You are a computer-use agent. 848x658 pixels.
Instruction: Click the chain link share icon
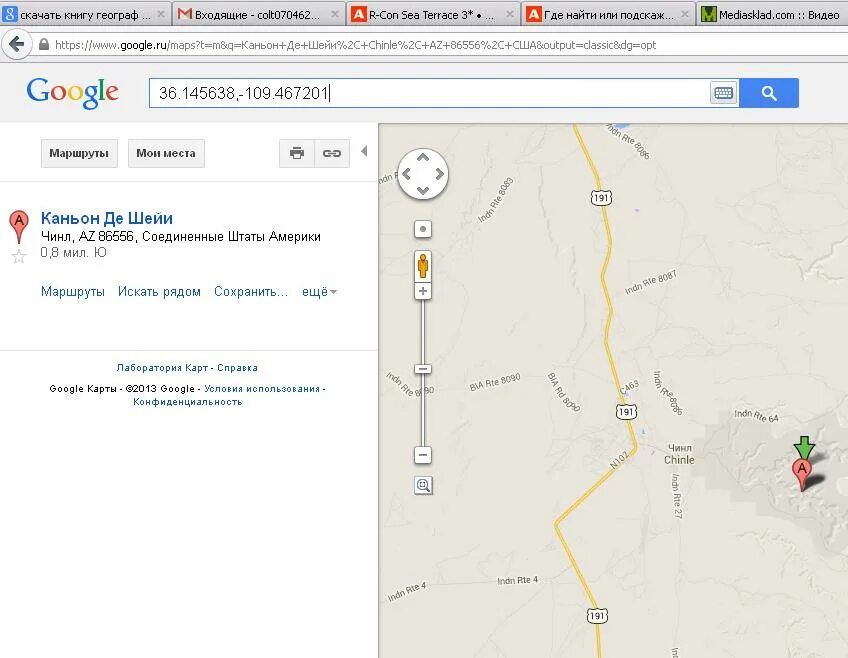coord(332,153)
